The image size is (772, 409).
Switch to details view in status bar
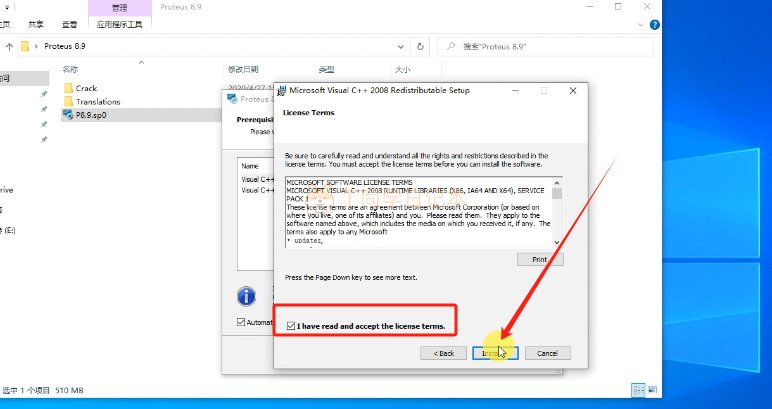(x=636, y=388)
